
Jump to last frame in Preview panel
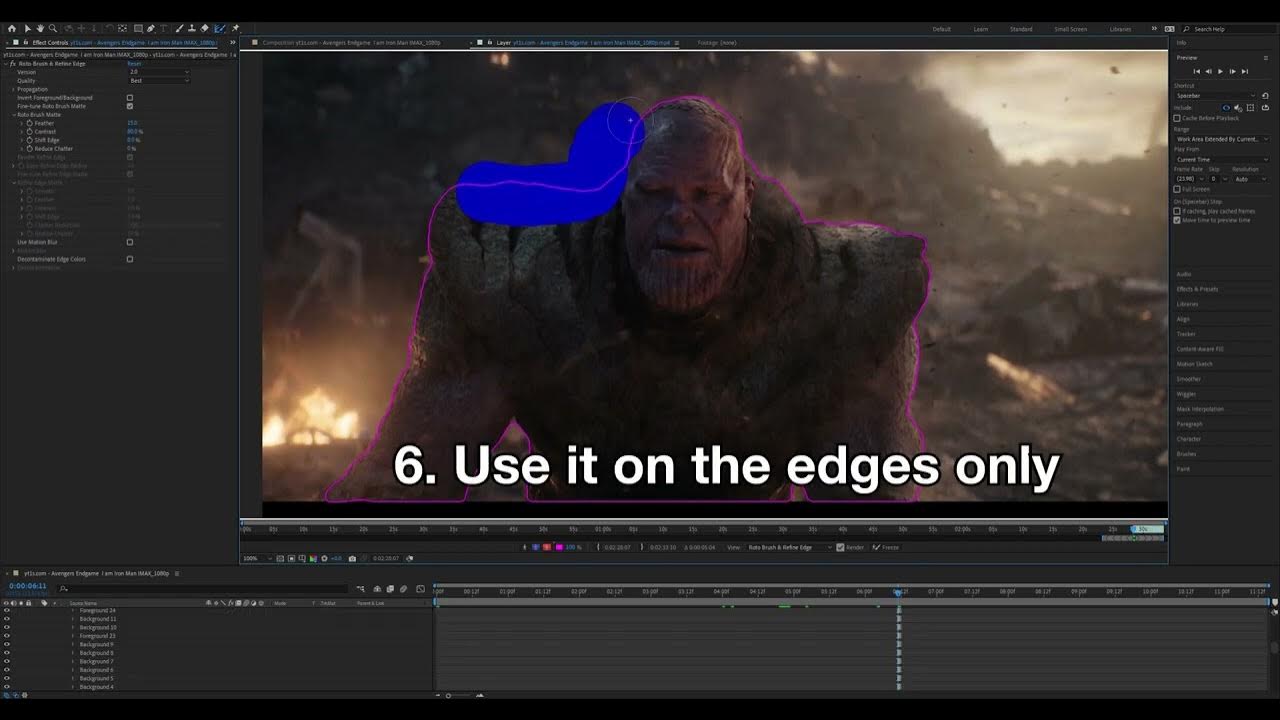pyautogui.click(x=1245, y=71)
